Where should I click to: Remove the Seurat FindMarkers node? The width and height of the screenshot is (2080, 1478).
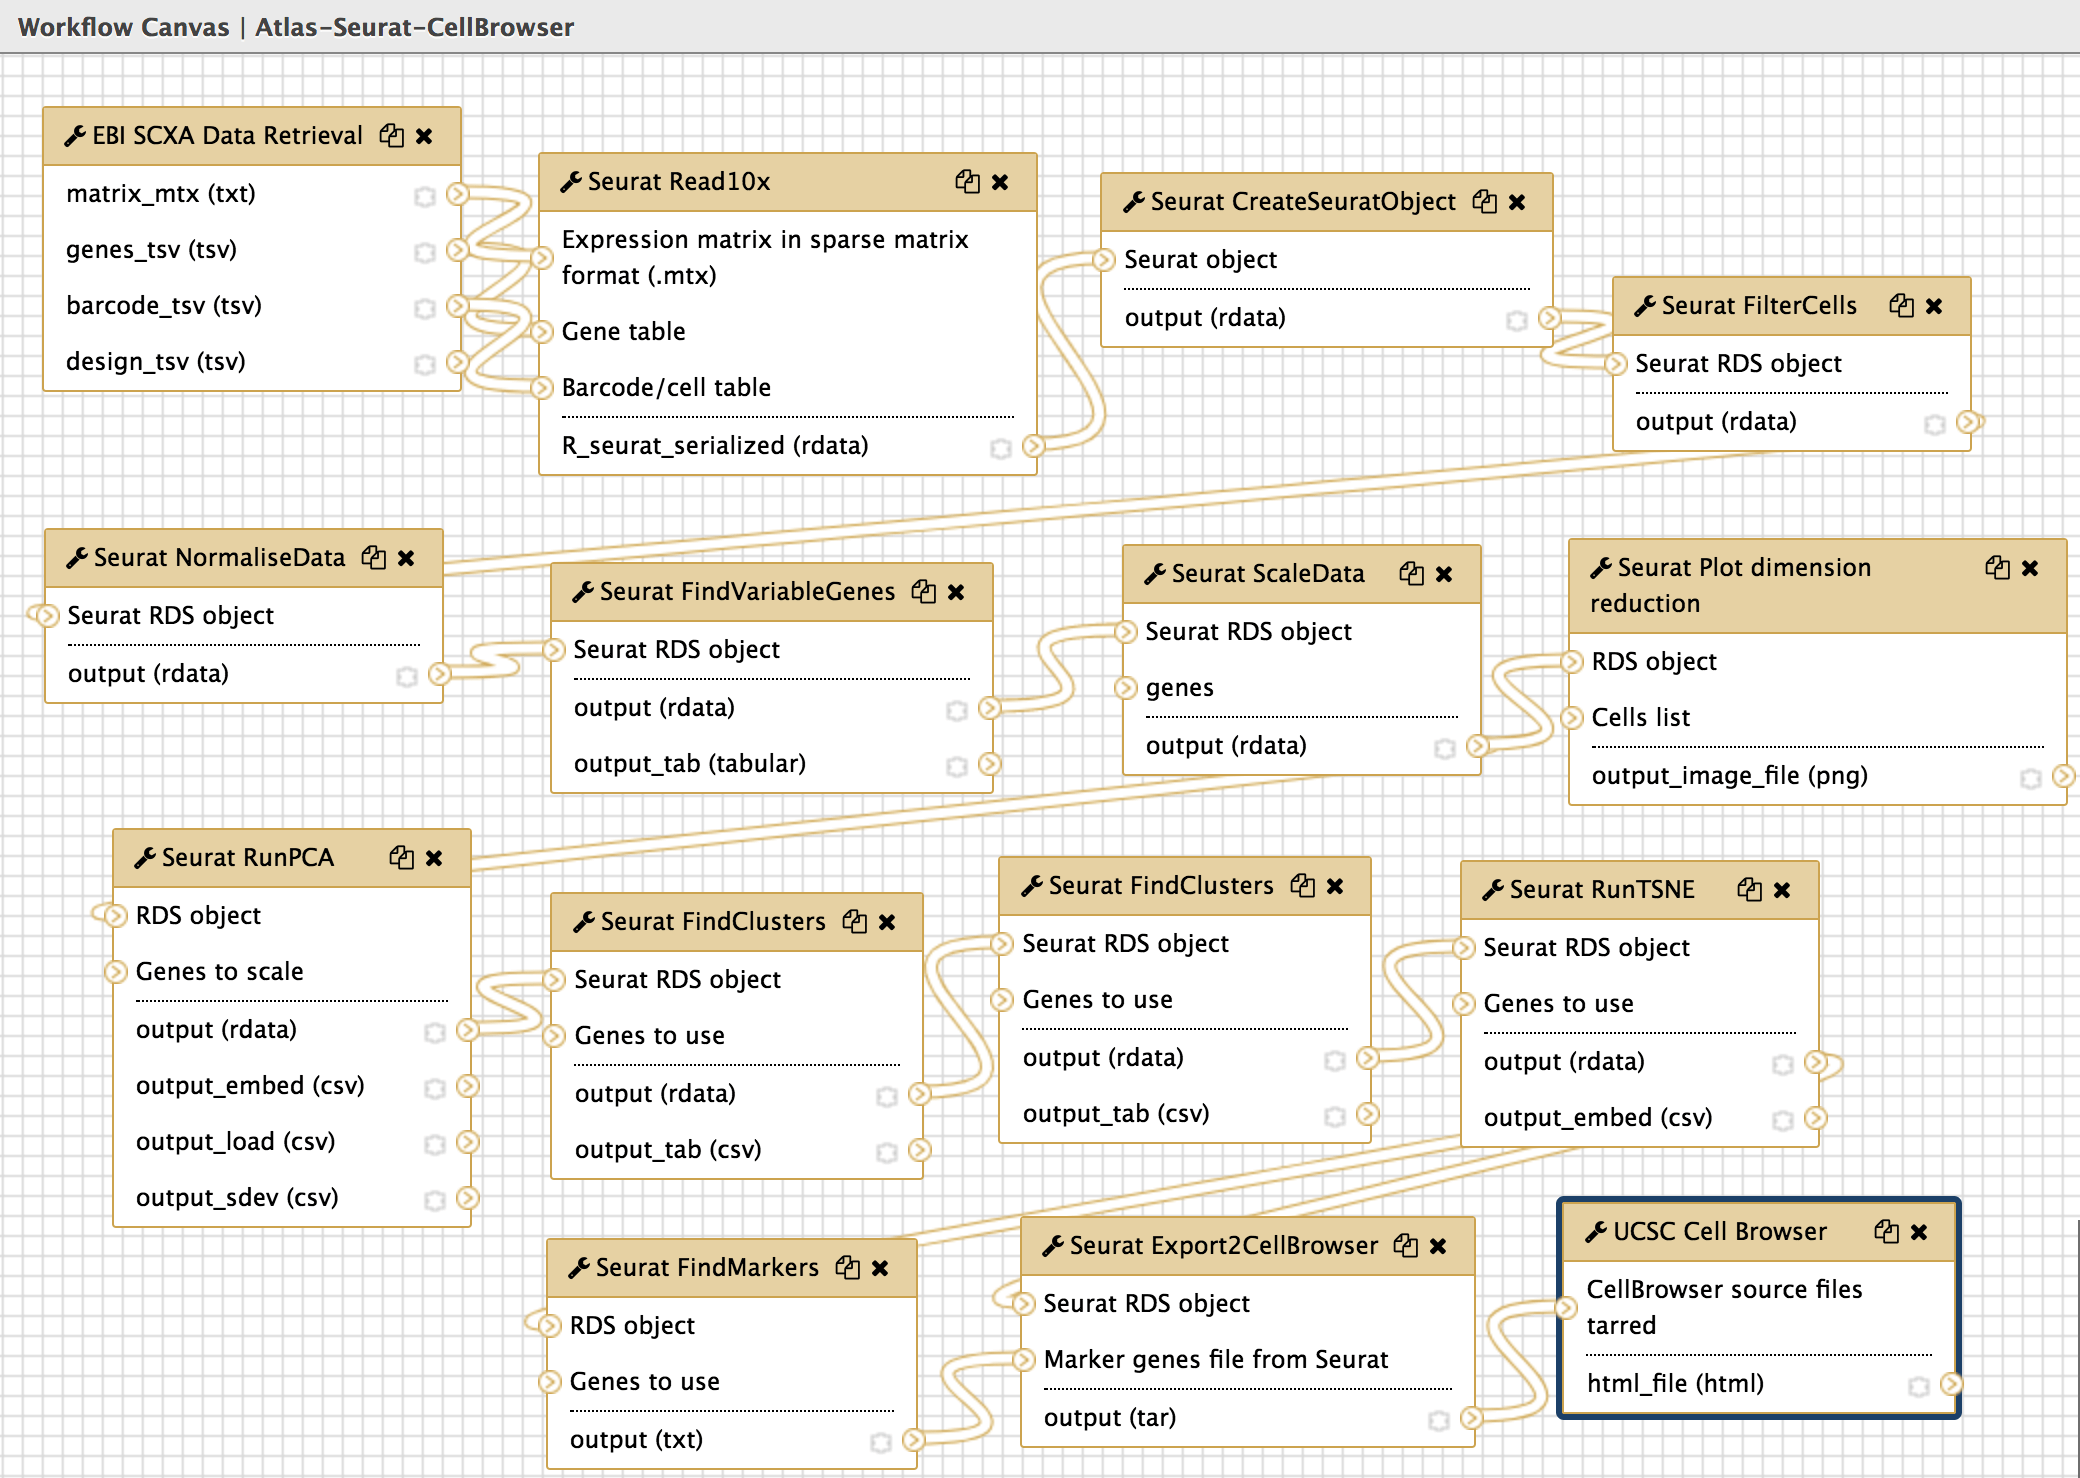point(880,1268)
